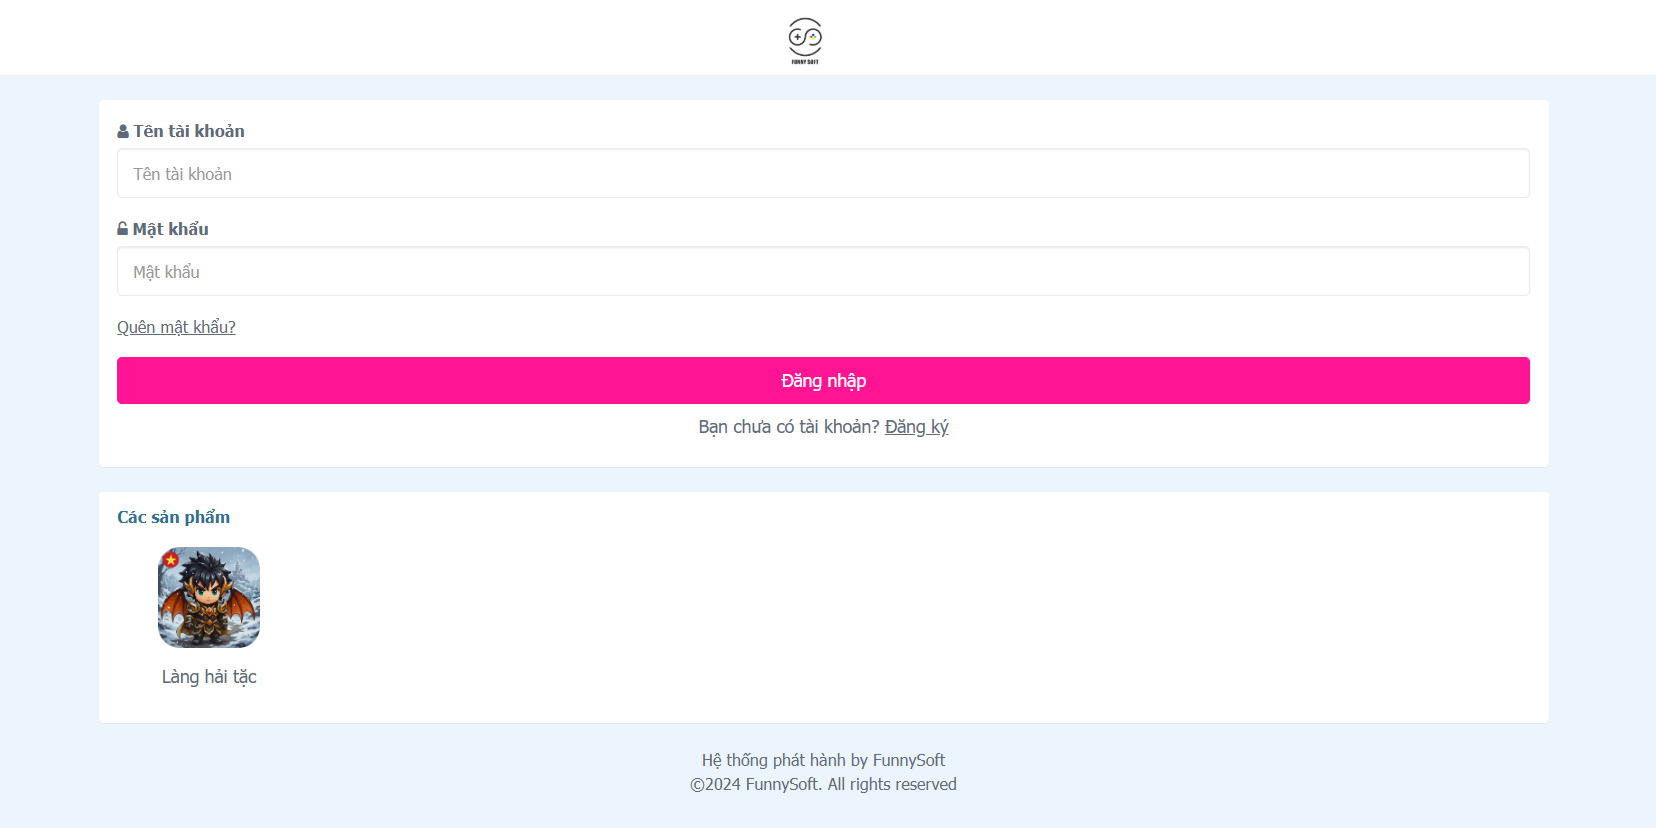Focus the Tên tài khoản input field

pos(822,174)
